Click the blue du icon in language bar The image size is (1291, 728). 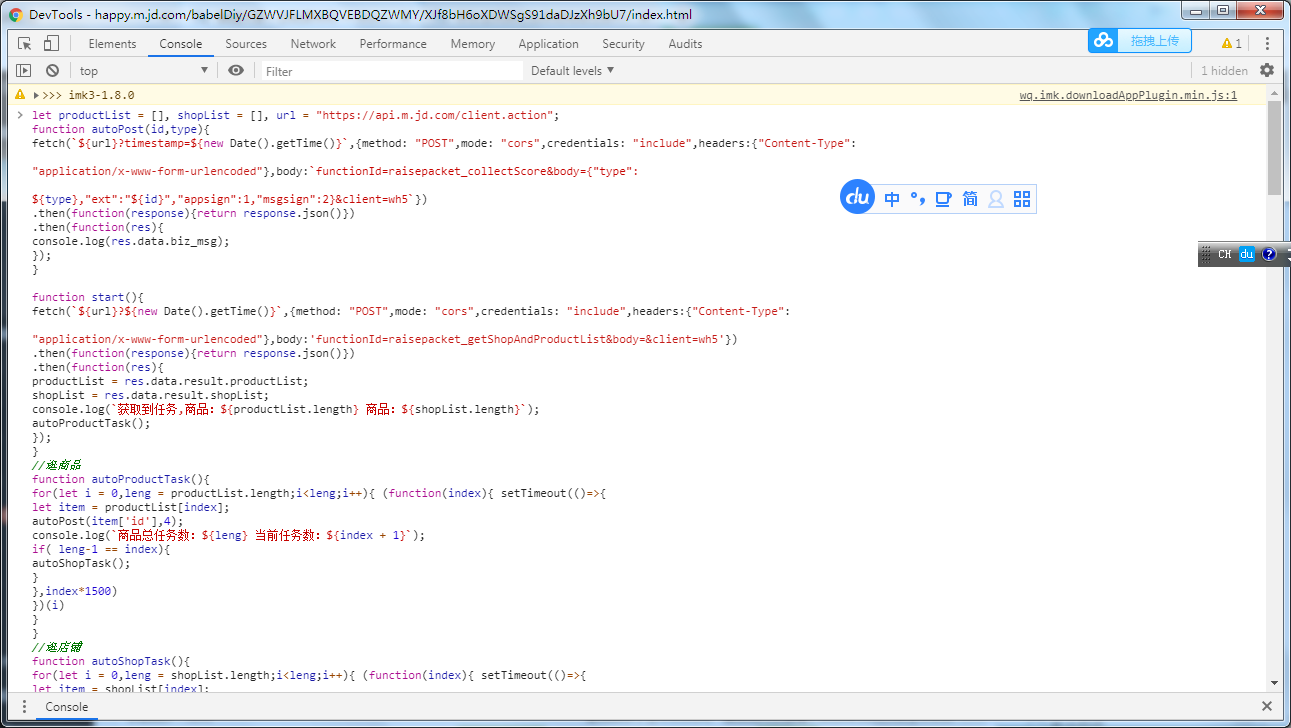point(1247,254)
